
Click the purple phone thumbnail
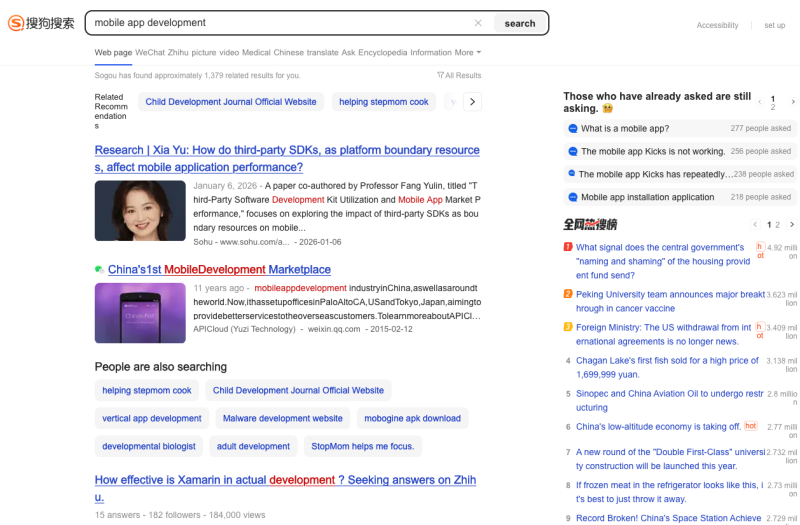click(140, 313)
